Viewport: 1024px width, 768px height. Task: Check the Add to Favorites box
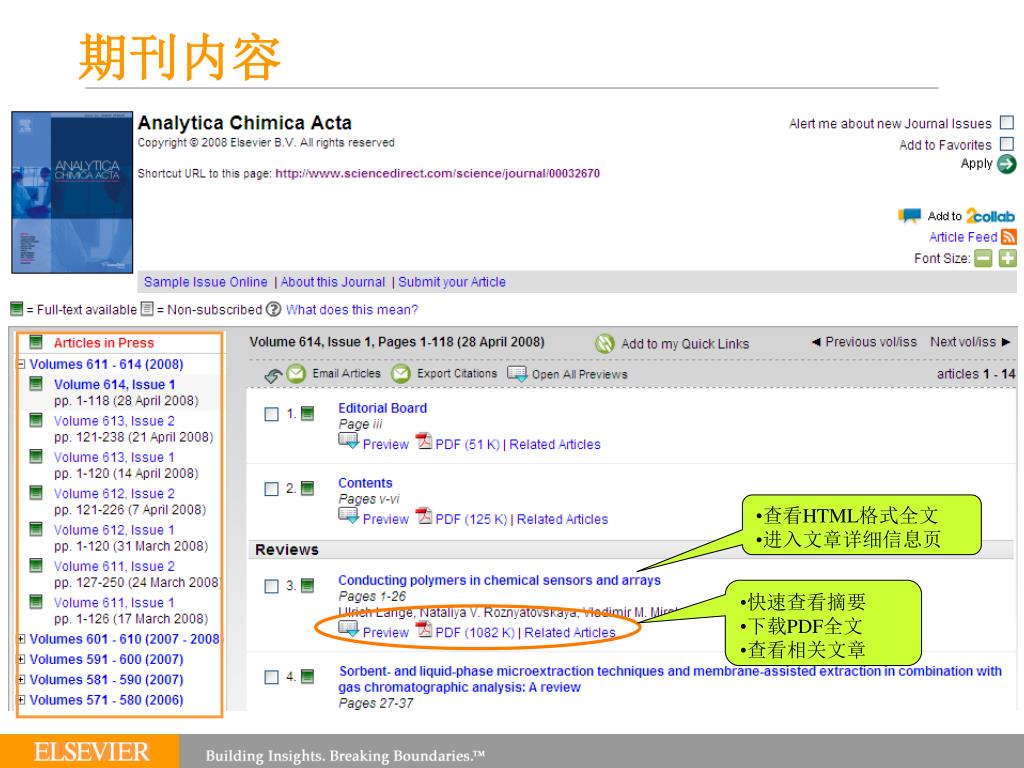pos(1007,144)
